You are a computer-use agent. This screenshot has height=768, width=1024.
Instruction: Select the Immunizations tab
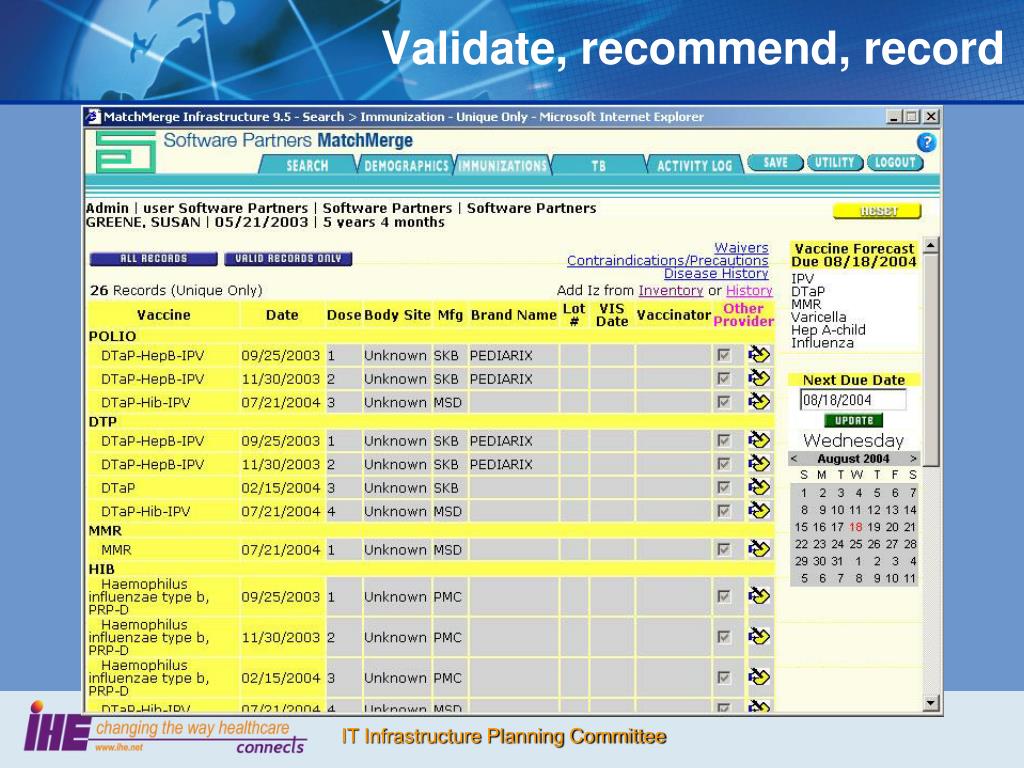[502, 165]
